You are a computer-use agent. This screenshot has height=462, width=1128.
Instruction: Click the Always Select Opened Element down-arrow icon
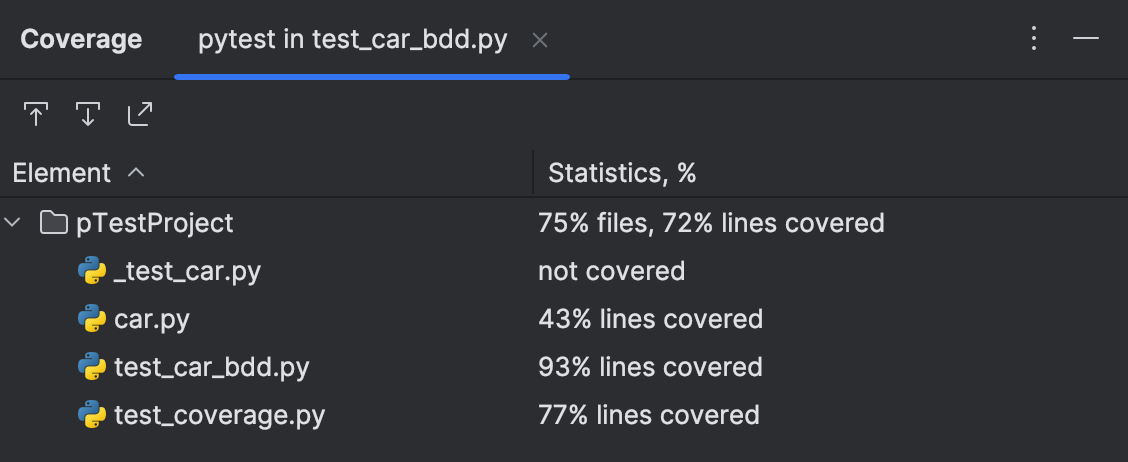(x=88, y=115)
